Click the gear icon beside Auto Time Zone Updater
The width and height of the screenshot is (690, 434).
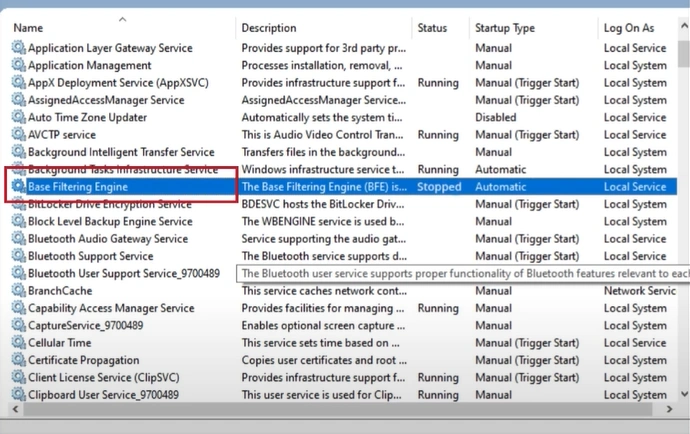18,117
